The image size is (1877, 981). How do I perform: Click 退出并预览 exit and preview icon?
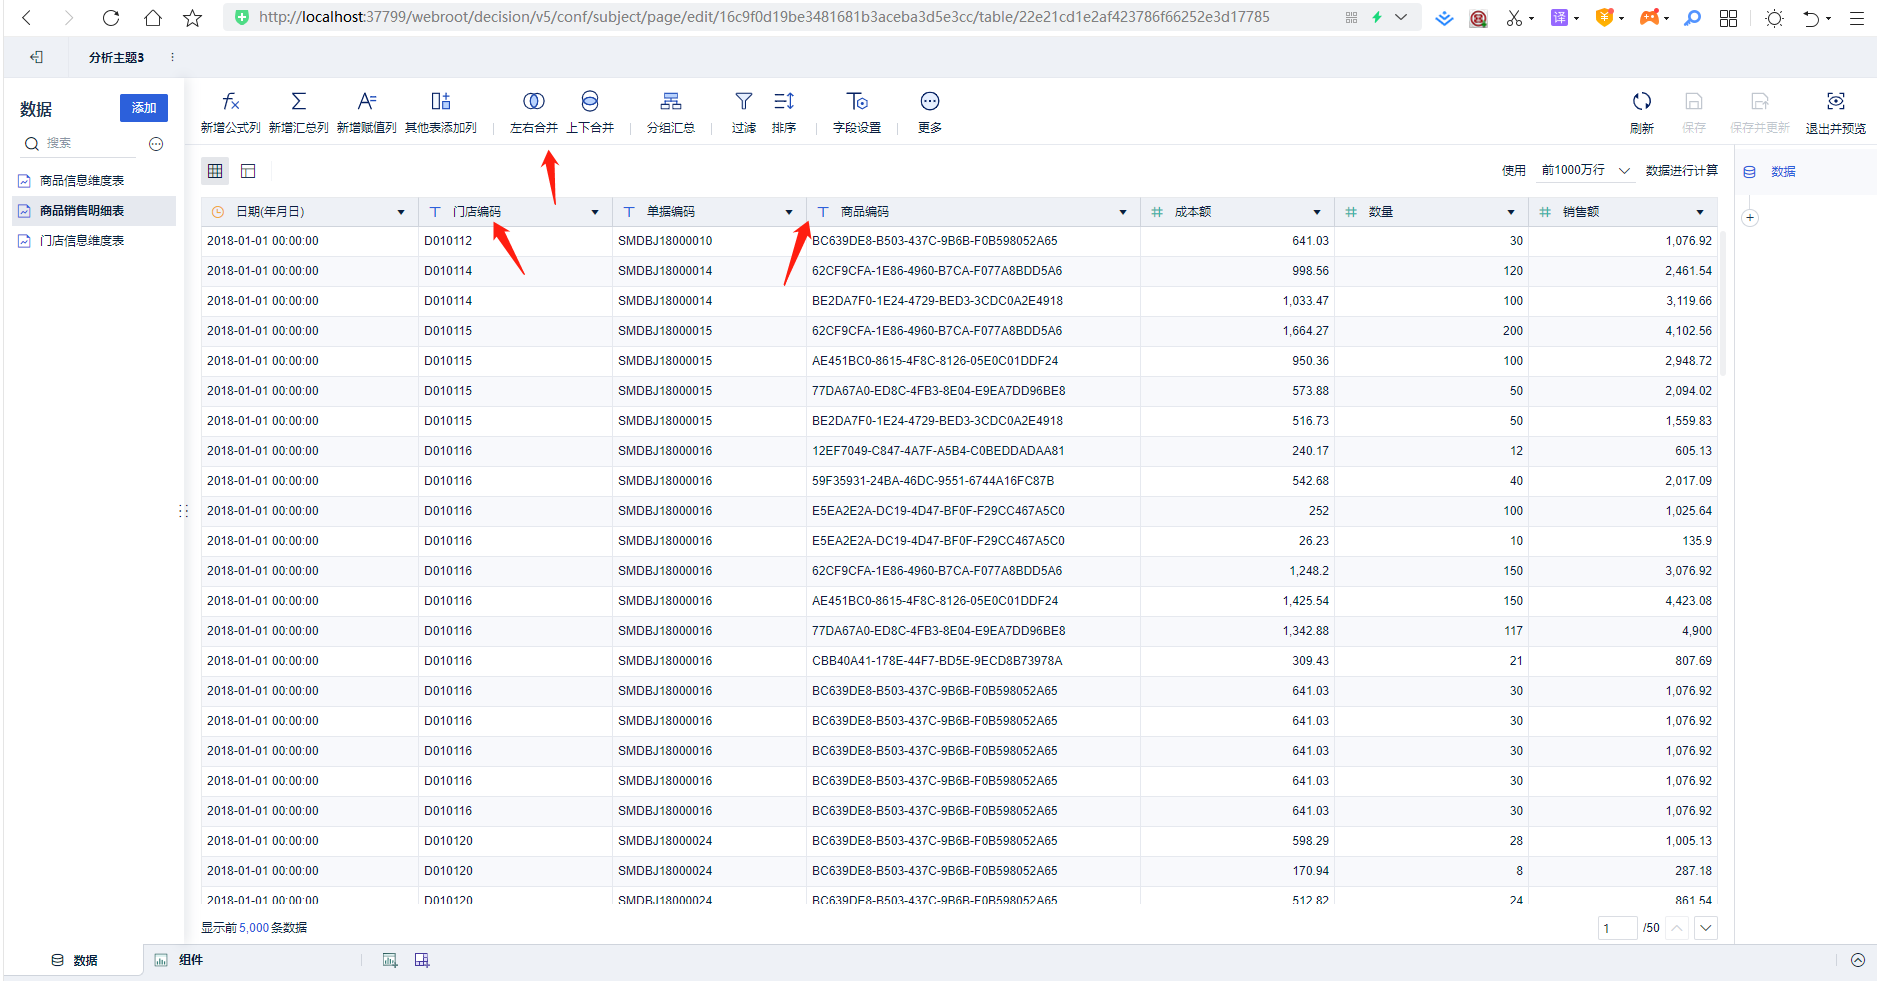point(1836,101)
